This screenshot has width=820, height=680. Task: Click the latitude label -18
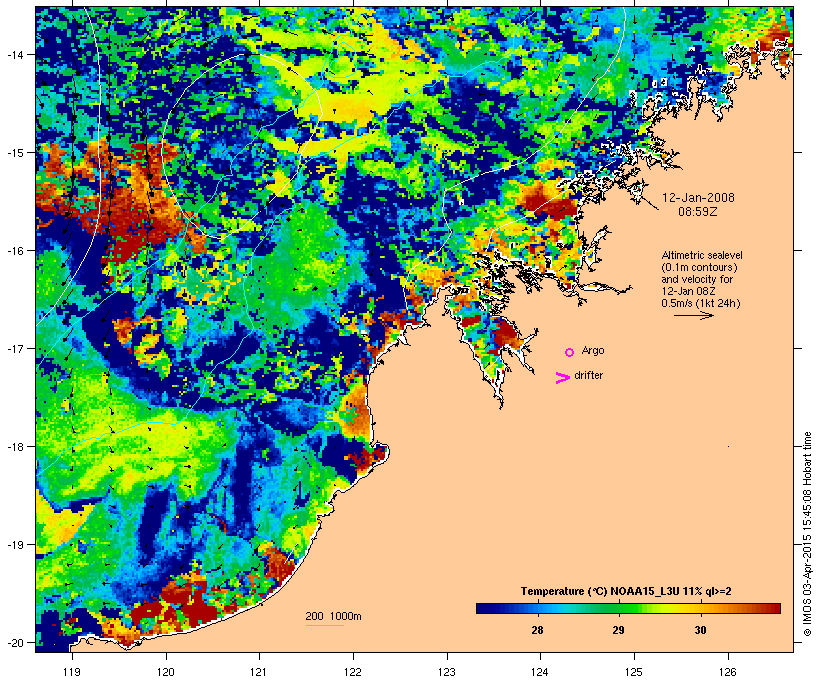click(x=14, y=447)
